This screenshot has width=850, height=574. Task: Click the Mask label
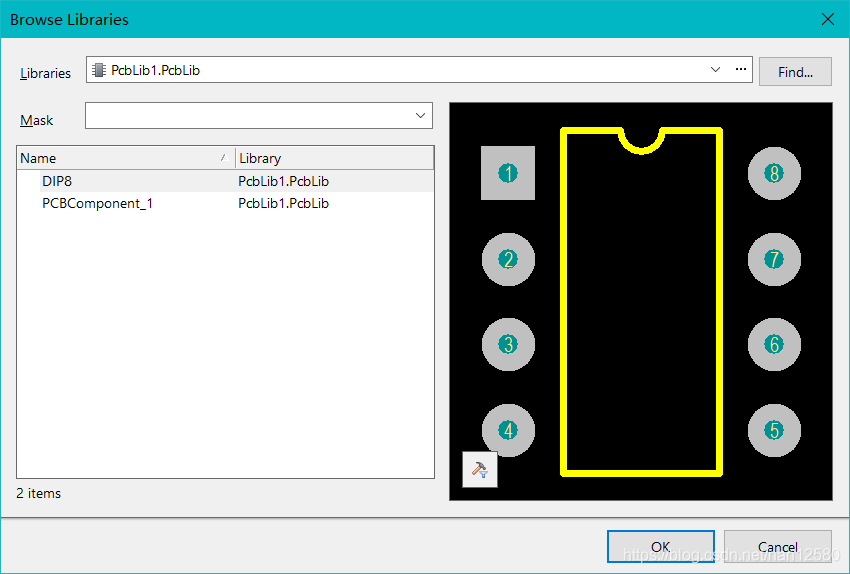point(36,120)
